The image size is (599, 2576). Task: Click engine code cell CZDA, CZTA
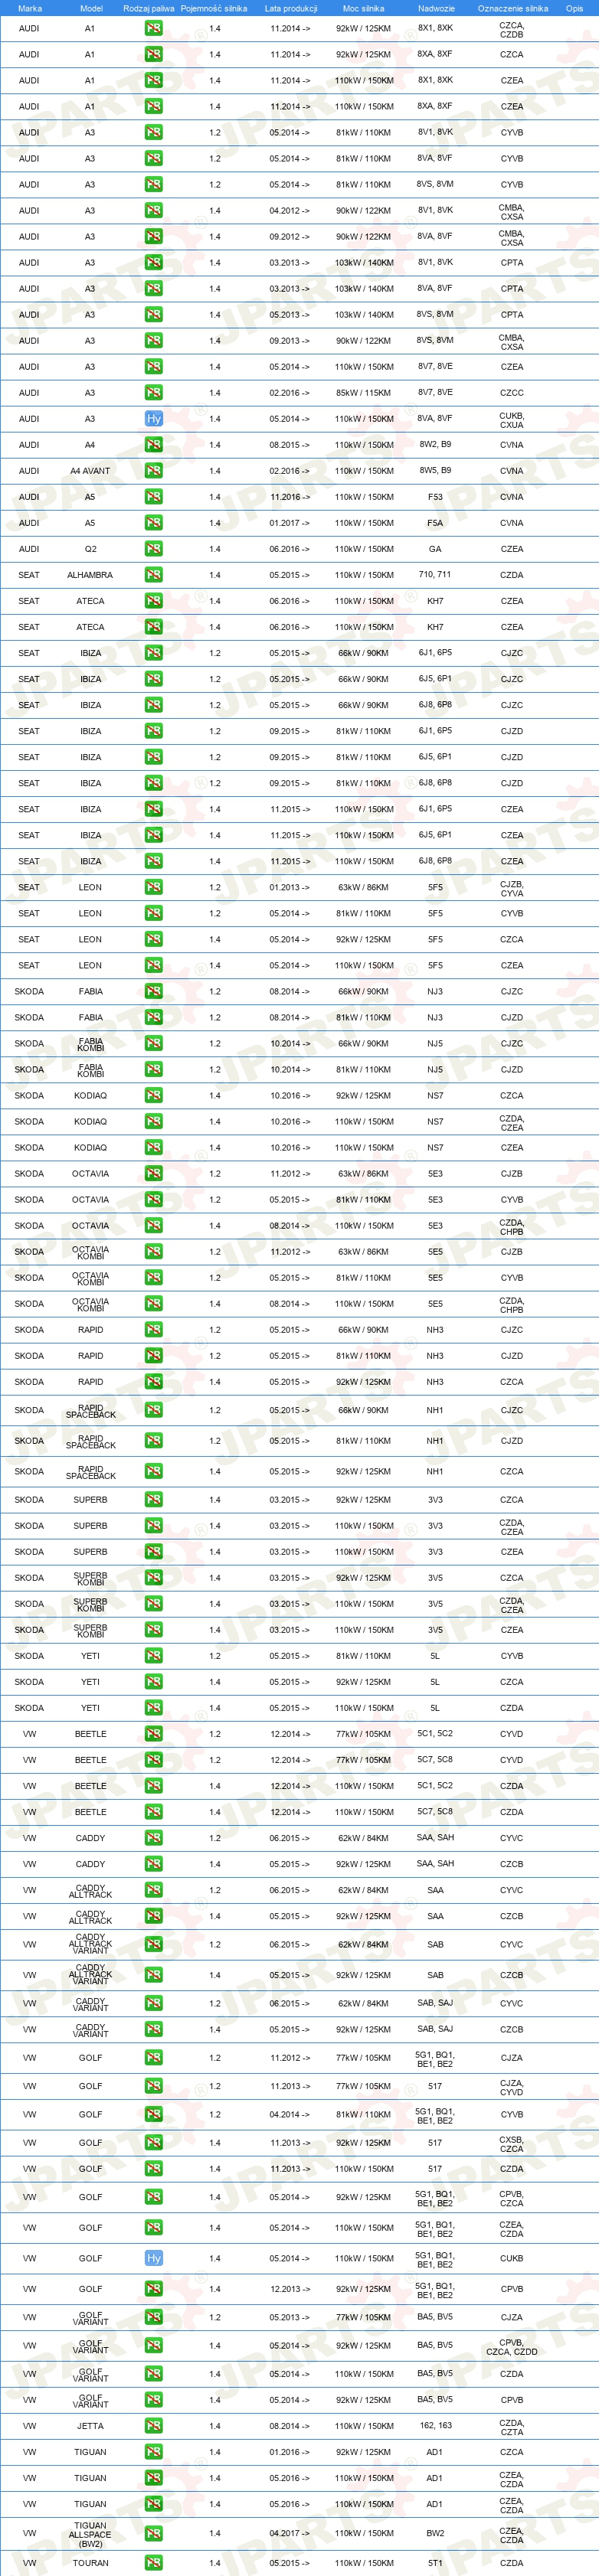point(512,2426)
